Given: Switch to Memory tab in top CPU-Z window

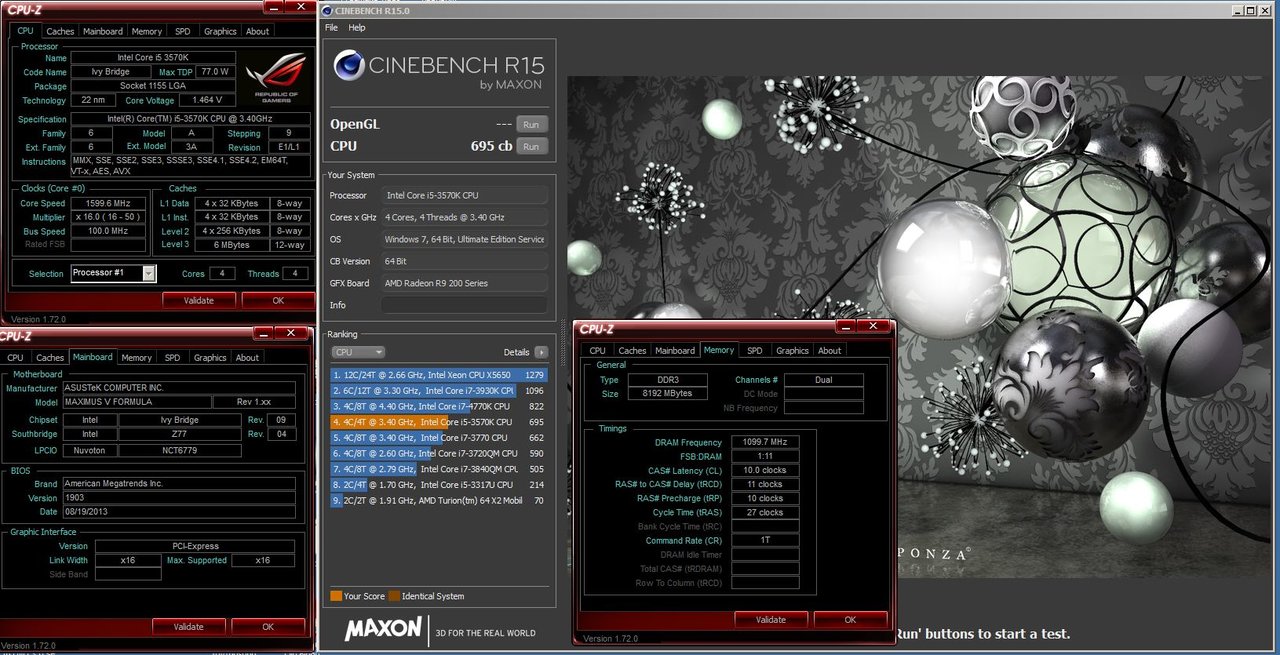Looking at the screenshot, I should (x=147, y=31).
